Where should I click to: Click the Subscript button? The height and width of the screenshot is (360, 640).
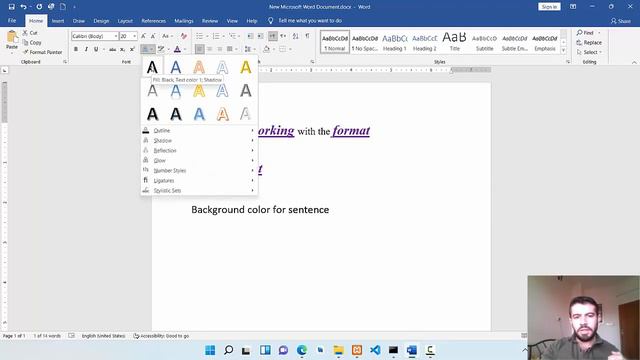pyautogui.click(x=122, y=49)
